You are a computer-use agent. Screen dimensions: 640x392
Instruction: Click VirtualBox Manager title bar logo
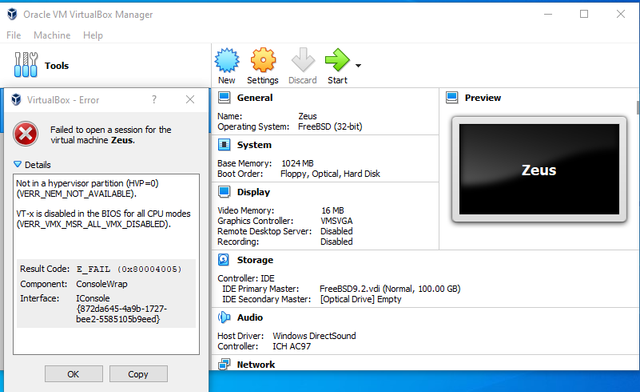(x=12, y=14)
